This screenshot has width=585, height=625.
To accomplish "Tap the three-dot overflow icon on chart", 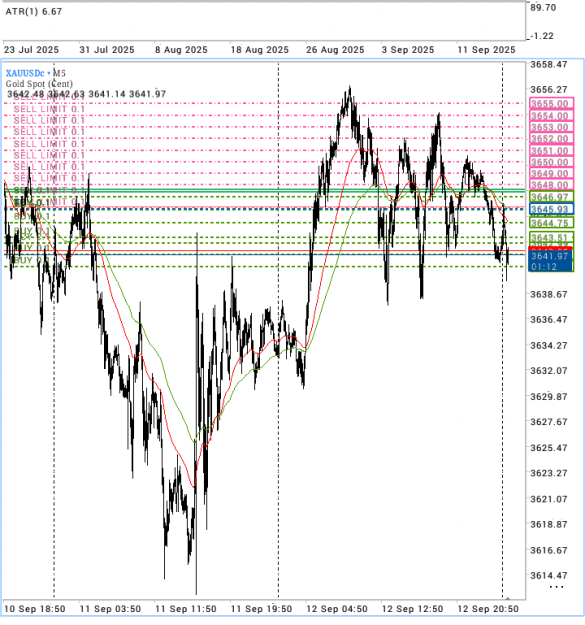I will pos(556,587).
